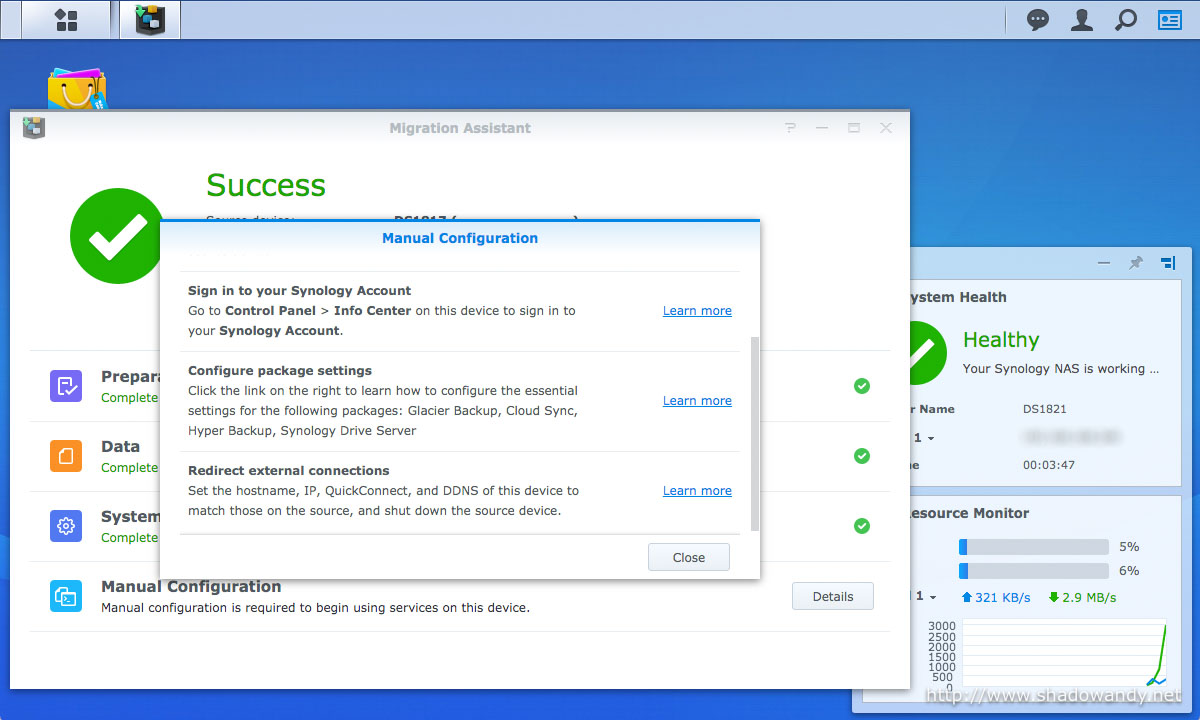Open the search magnifier icon
The height and width of the screenshot is (720, 1200).
tap(1126, 19)
